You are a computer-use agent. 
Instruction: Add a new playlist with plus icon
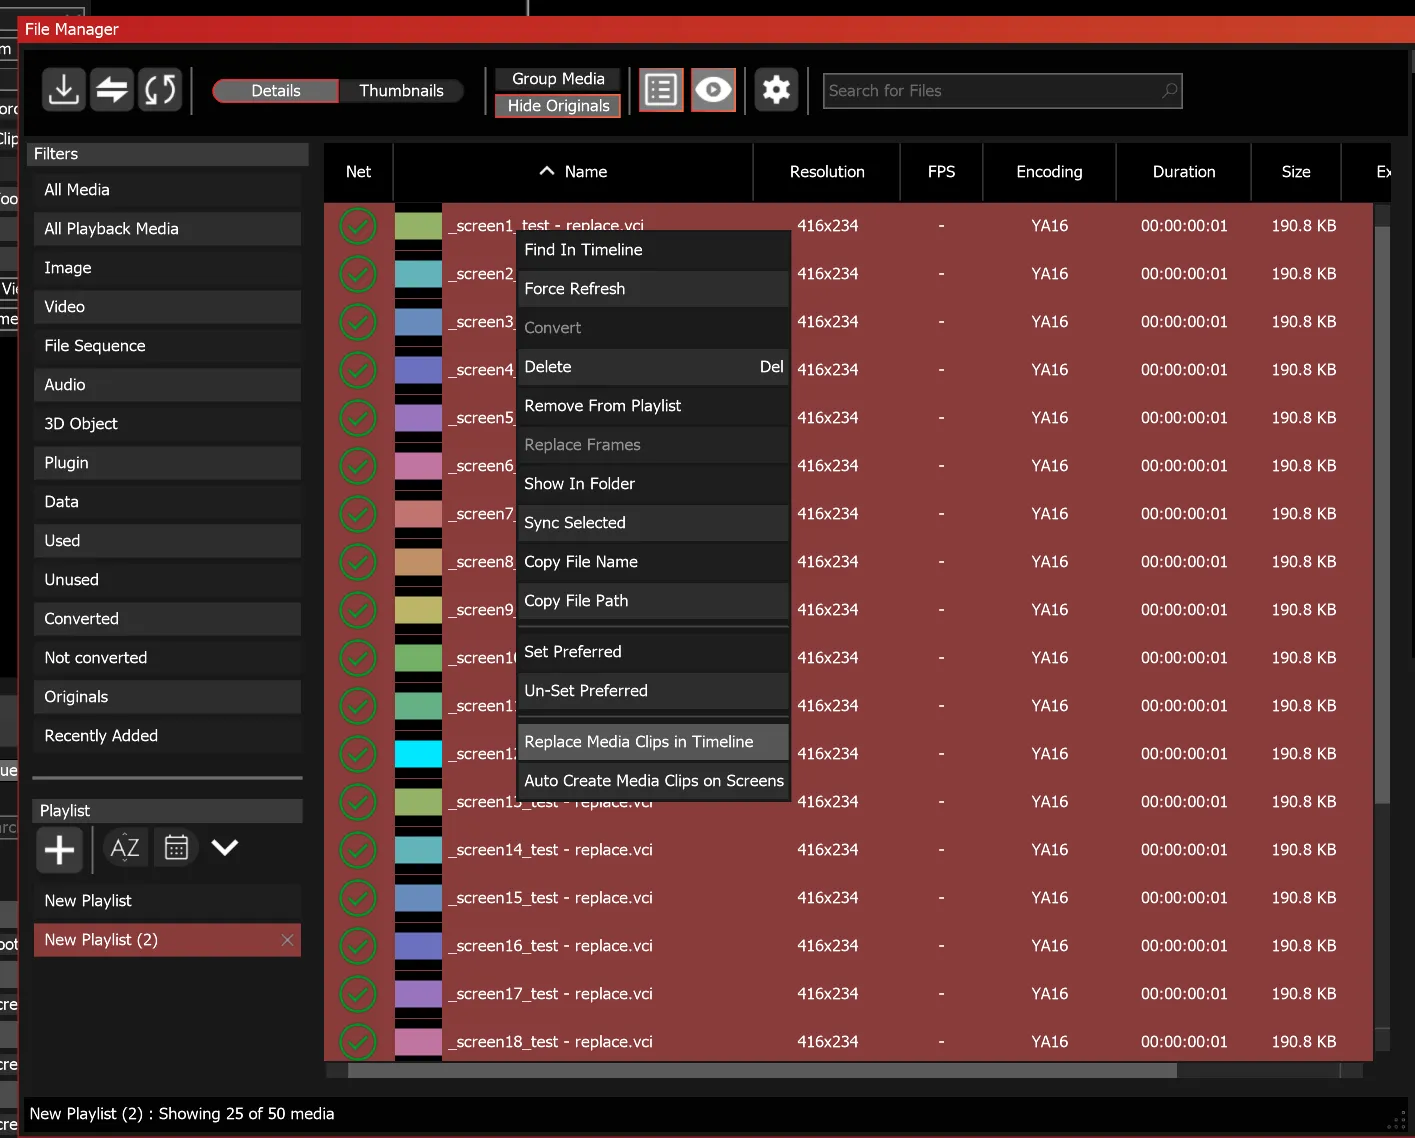pos(60,849)
